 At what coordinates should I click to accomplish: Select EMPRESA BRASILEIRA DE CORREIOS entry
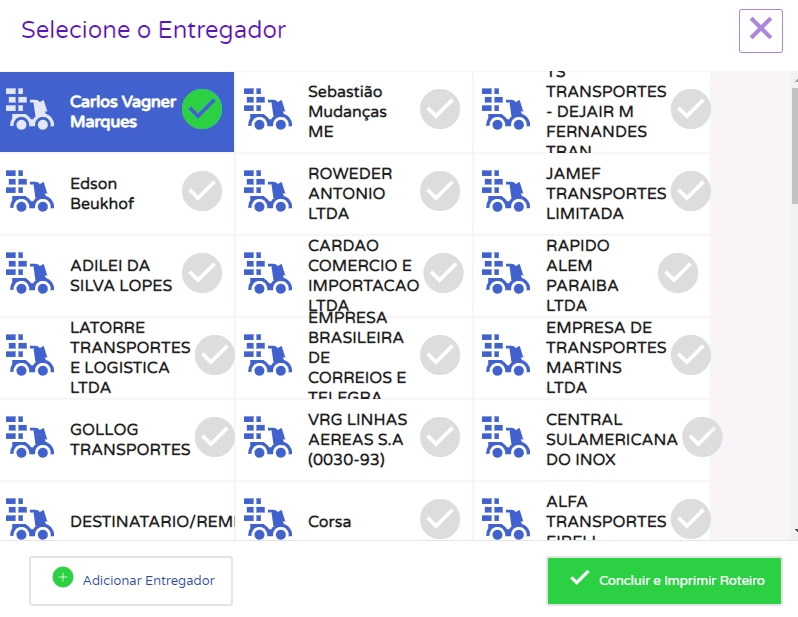click(x=356, y=357)
